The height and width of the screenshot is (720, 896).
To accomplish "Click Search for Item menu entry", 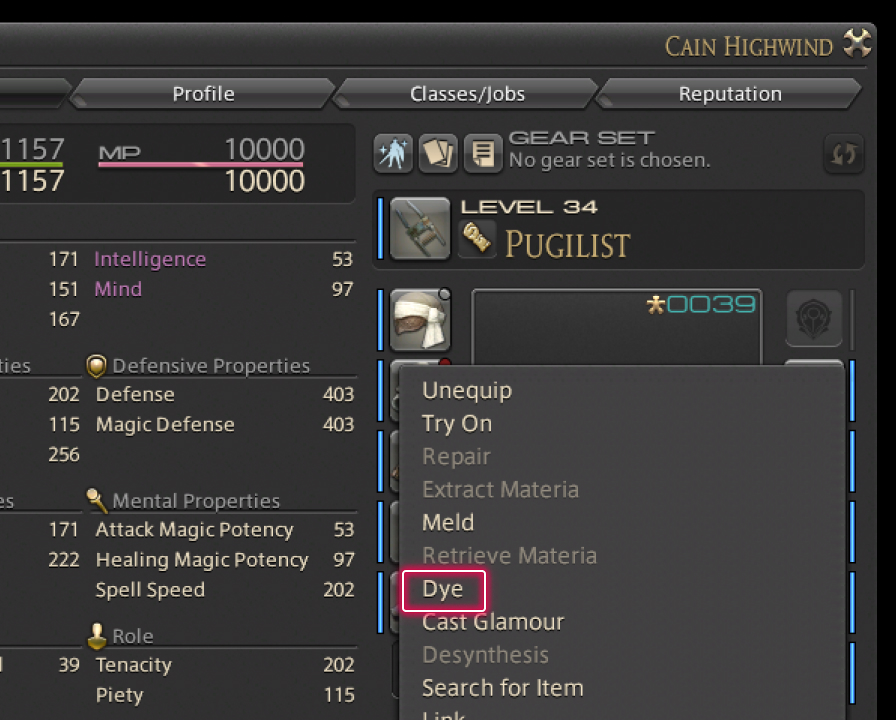I will 502,688.
